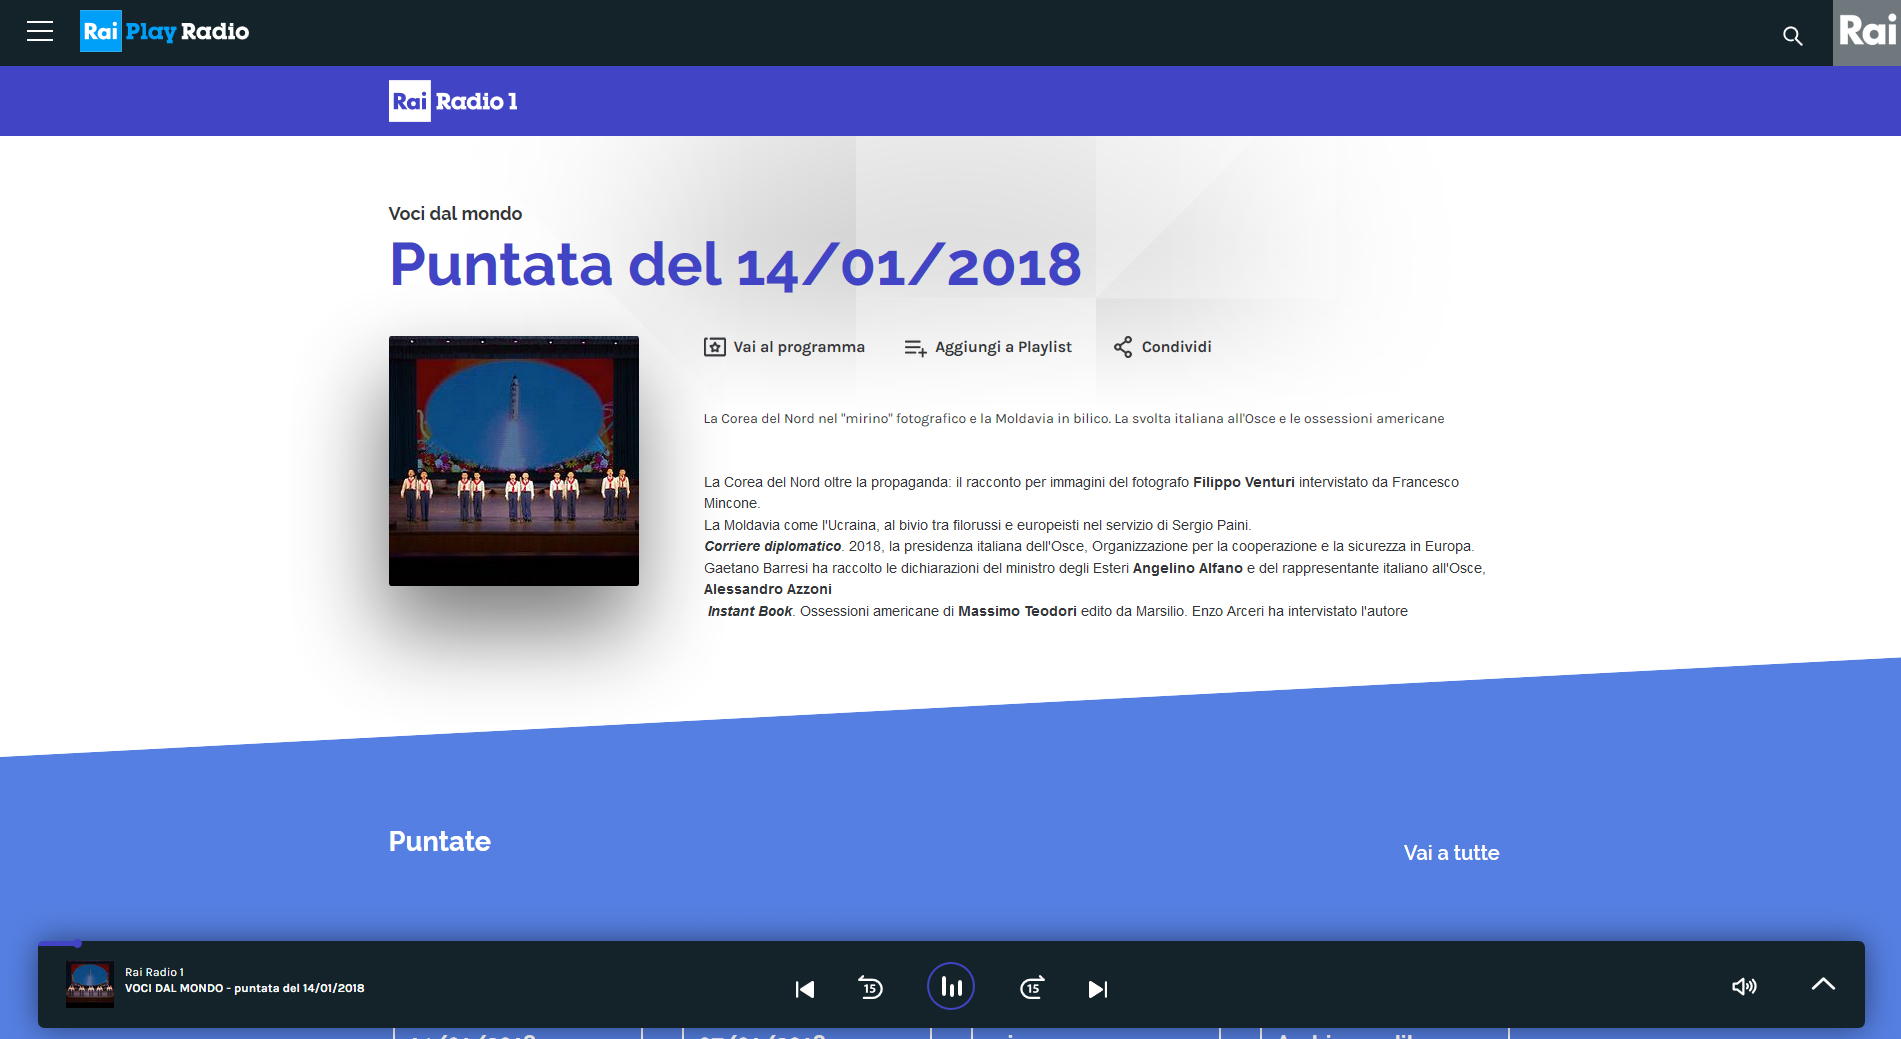This screenshot has height=1039, width=1901.
Task: Click the Aggiungi a Playlist plus icon
Action: click(x=915, y=348)
